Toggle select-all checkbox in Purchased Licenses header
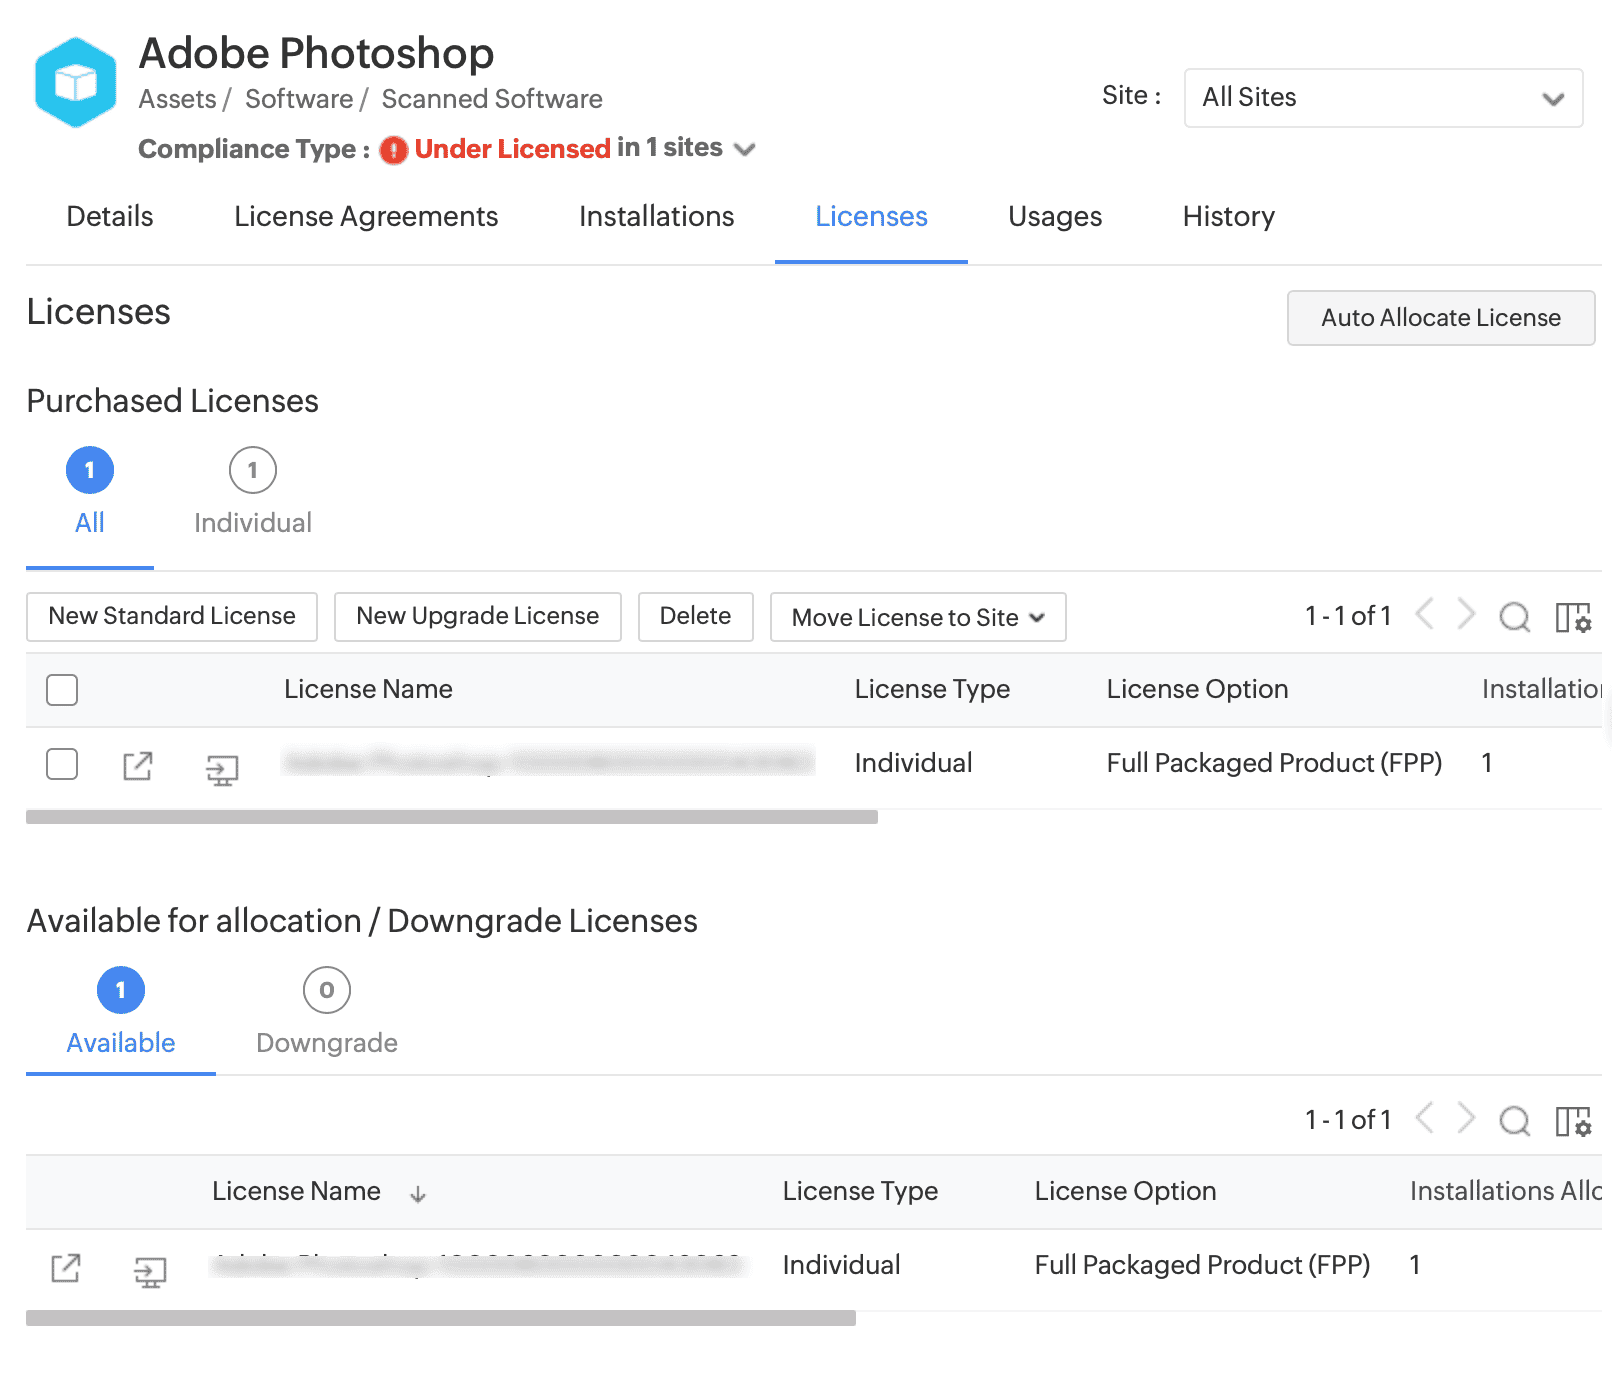Viewport: 1612px width, 1386px height. coord(62,690)
